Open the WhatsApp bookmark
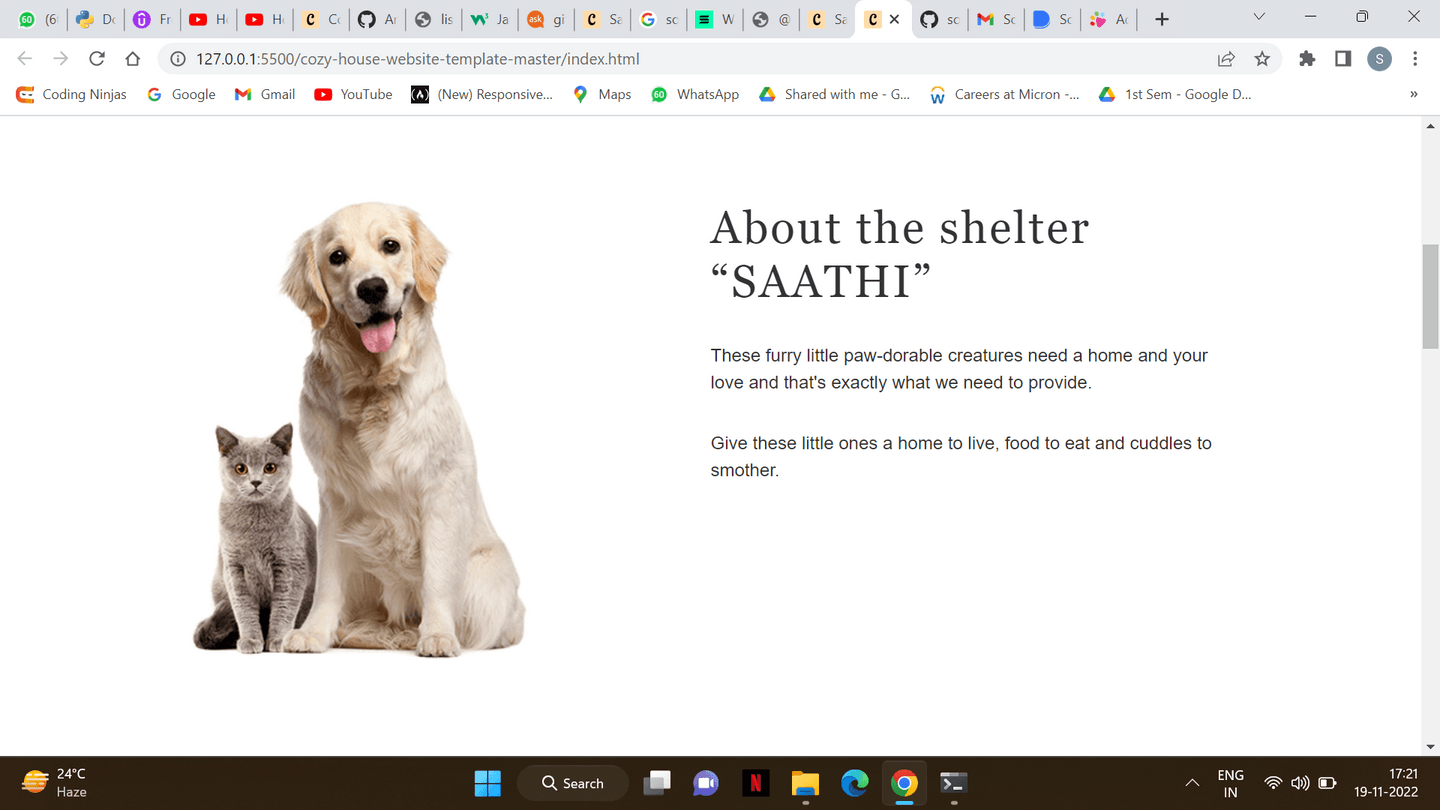Screen dimensions: 1440x810 click(695, 94)
